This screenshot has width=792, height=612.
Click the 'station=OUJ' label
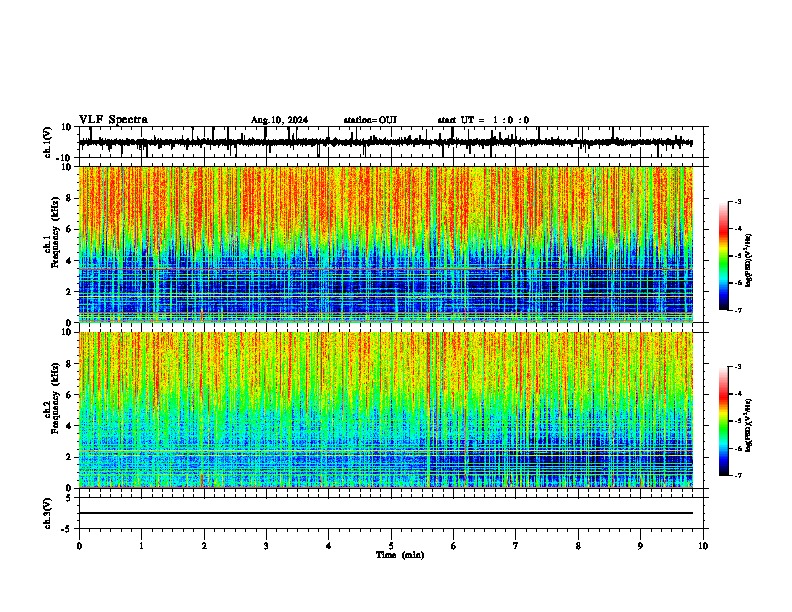370,120
